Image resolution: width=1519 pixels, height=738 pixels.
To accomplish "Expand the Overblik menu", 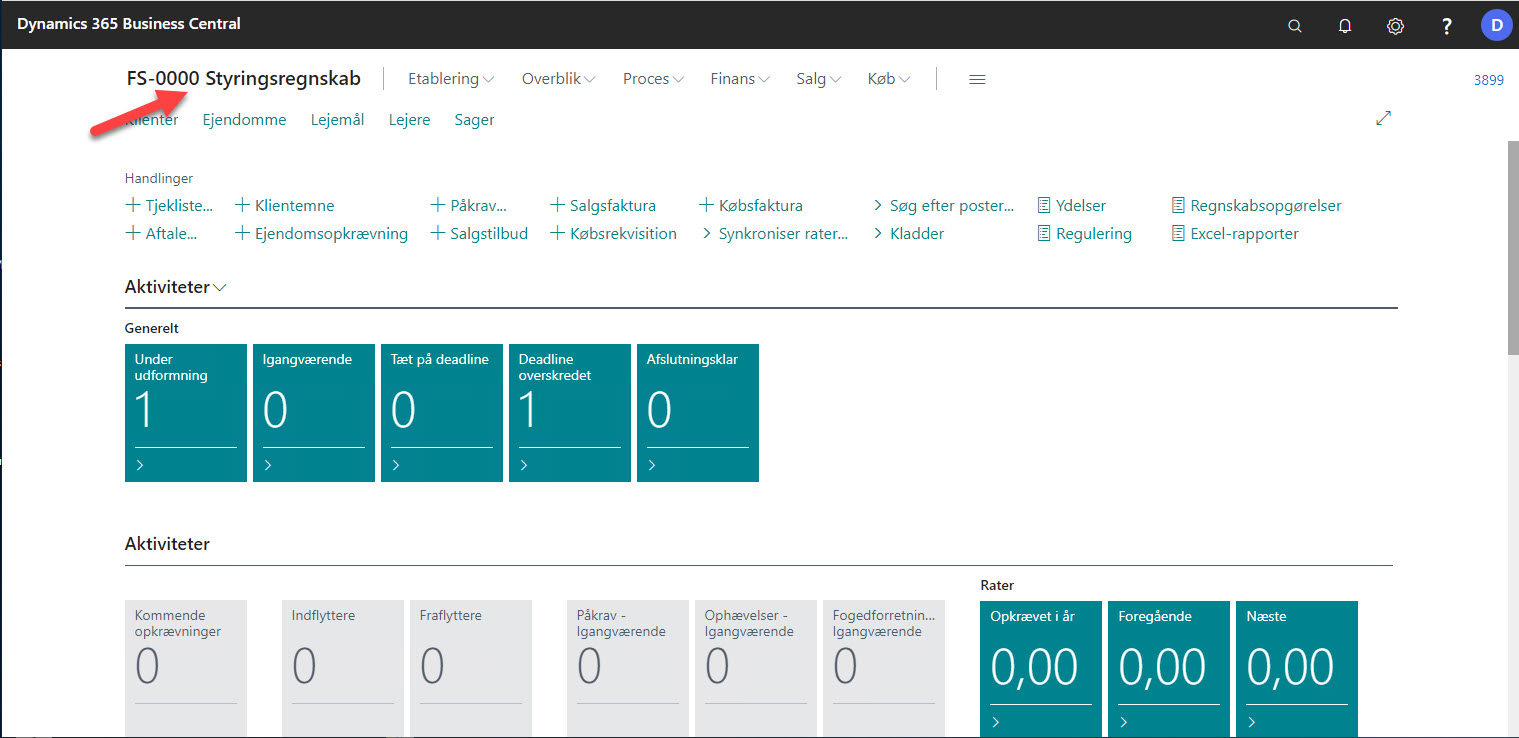I will coord(559,79).
